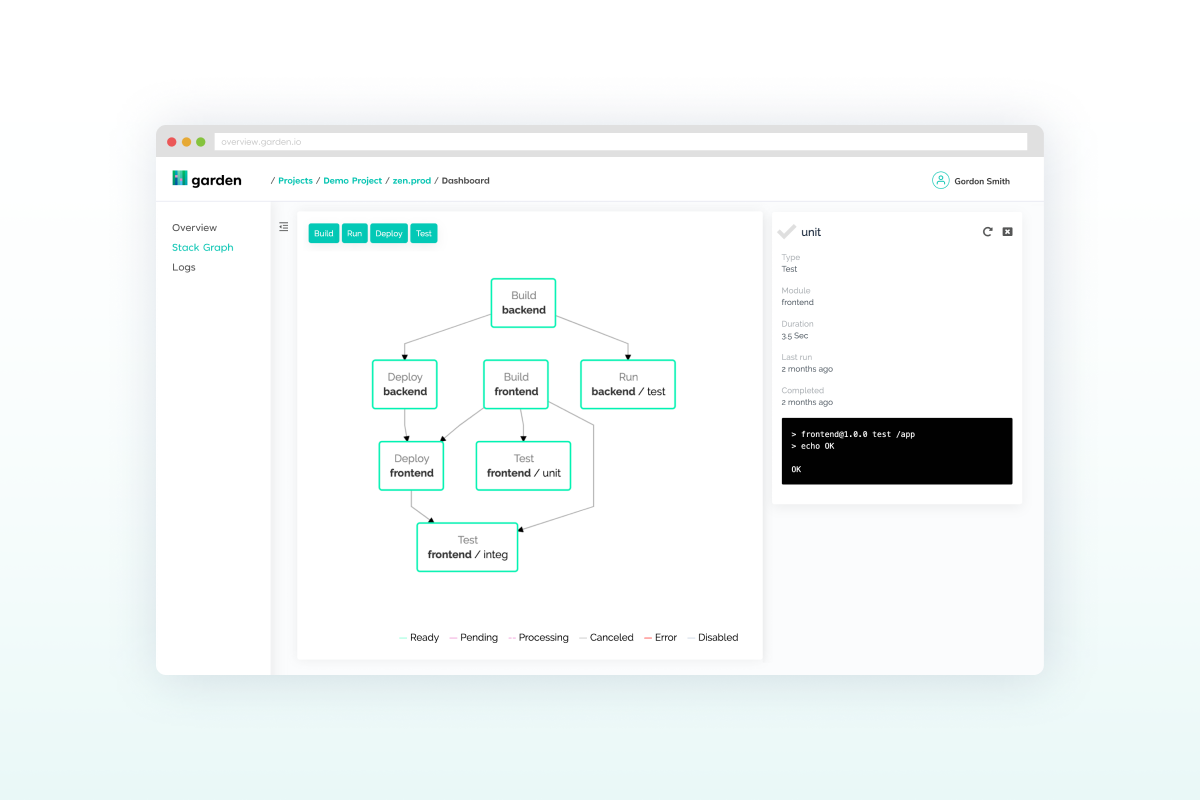Screen dimensions: 1200x800
Task: Refresh the unit test result
Action: coord(987,231)
